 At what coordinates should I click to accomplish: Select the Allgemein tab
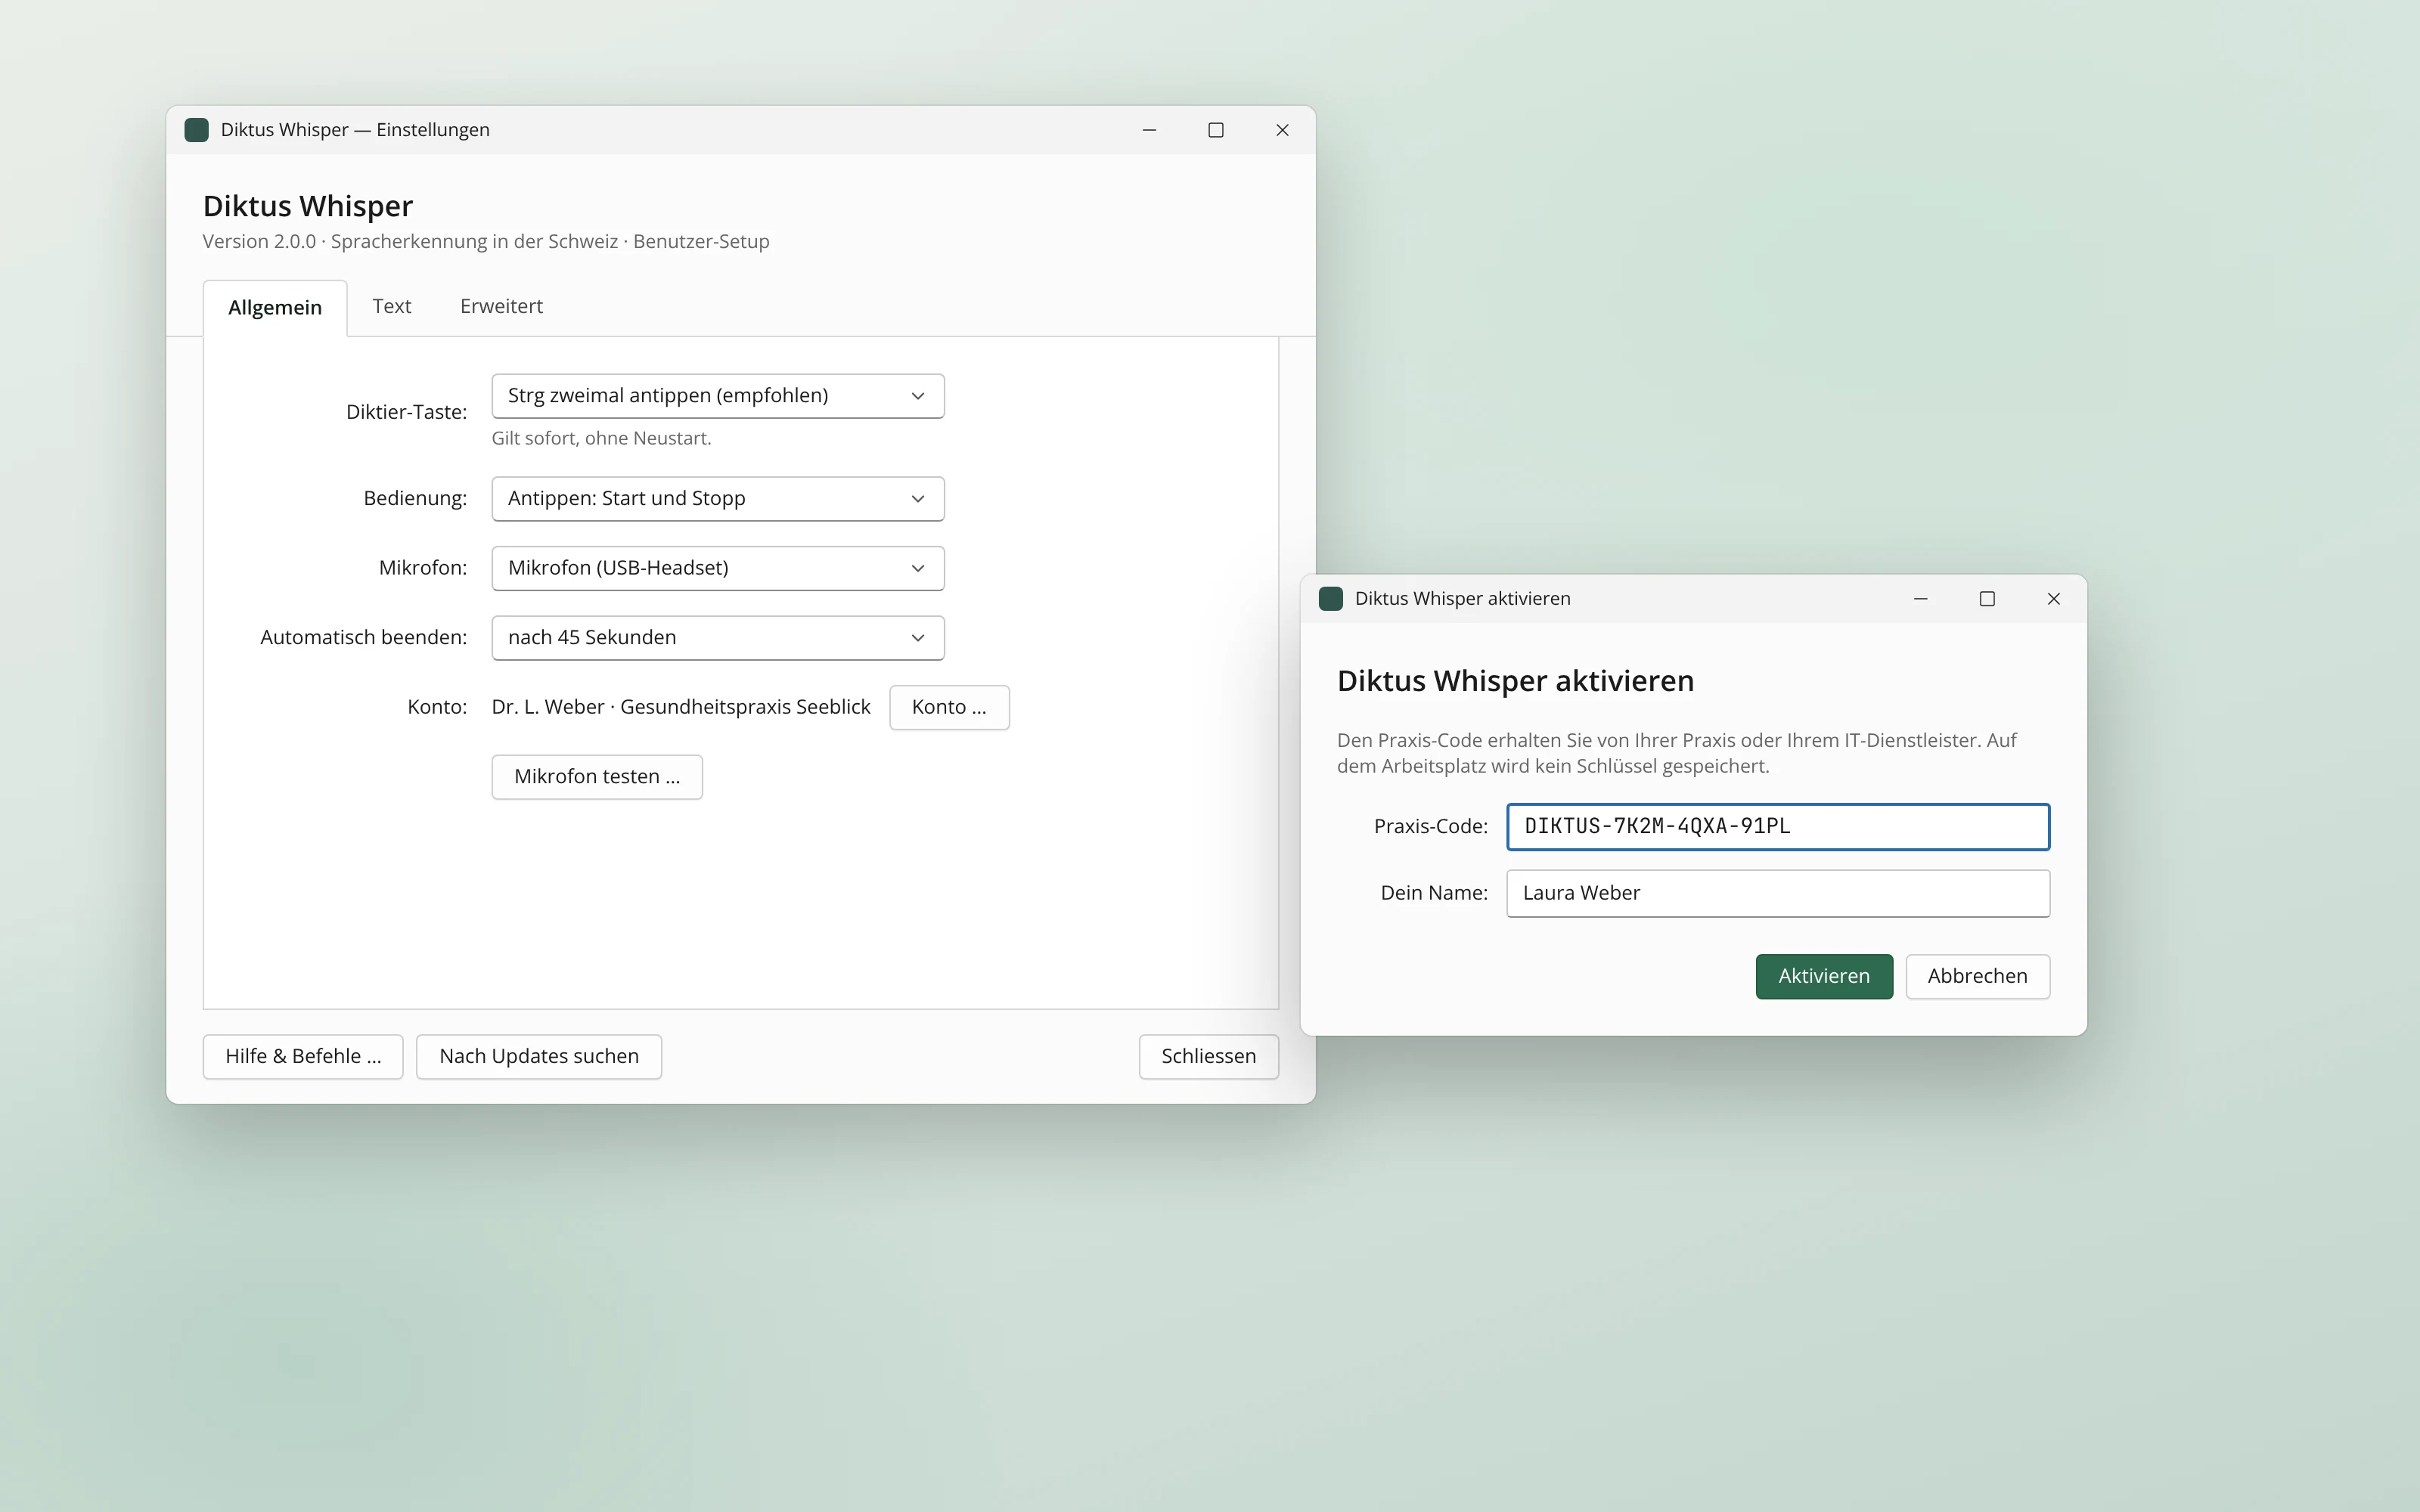(x=275, y=308)
